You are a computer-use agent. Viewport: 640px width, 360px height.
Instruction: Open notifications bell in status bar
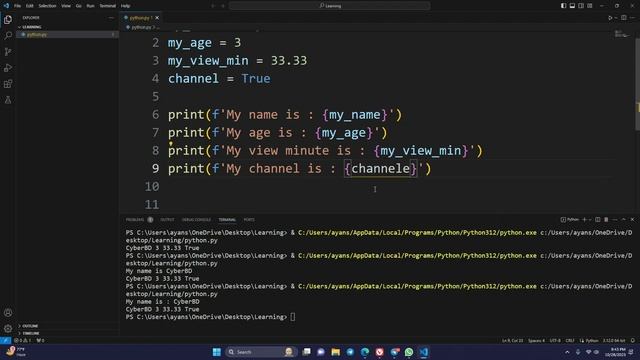(x=633, y=340)
